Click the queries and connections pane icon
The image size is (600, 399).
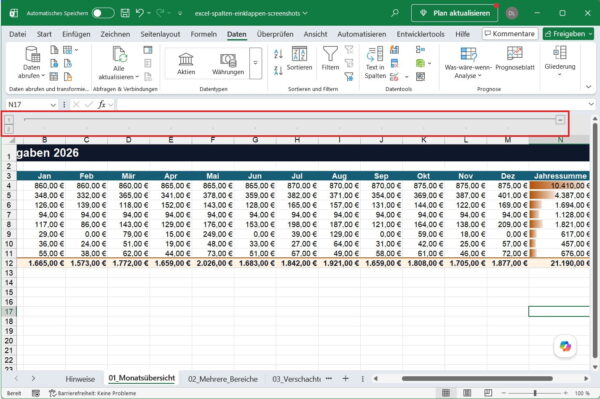(148, 50)
